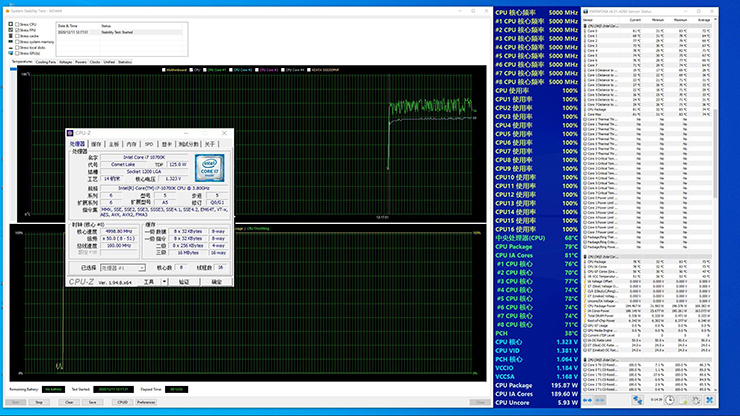Click the GPU monitor icon
The image size is (740, 416).
click(11, 53)
